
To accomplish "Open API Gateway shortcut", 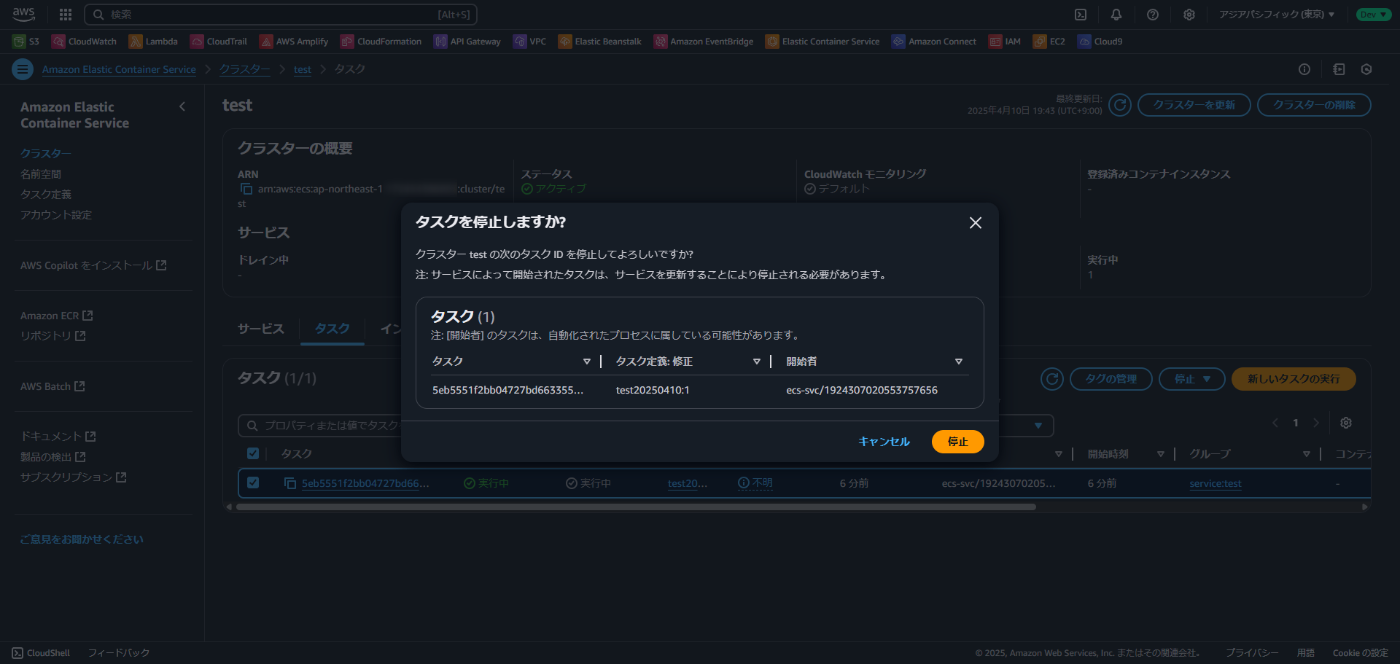I will [x=468, y=41].
